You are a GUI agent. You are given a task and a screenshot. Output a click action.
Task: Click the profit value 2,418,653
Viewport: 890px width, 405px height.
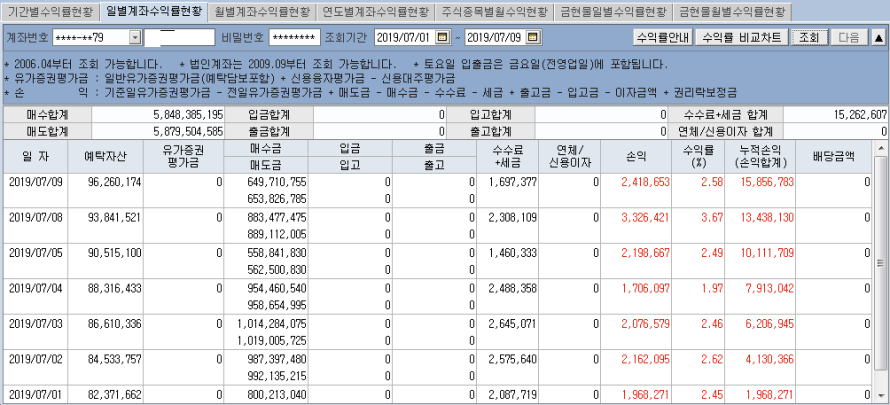point(645,183)
